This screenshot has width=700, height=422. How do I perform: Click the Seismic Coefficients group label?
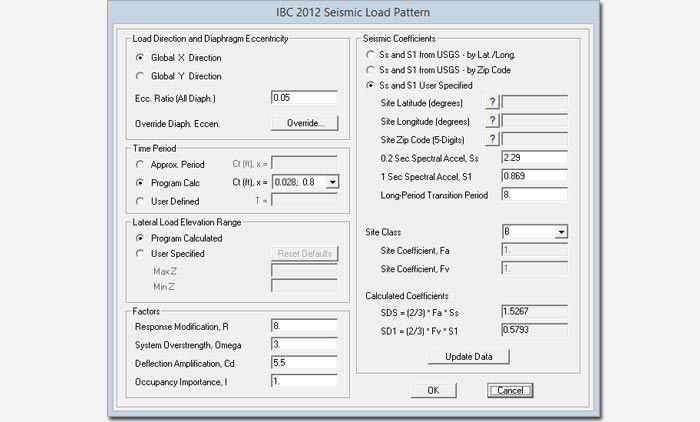[x=399, y=39]
